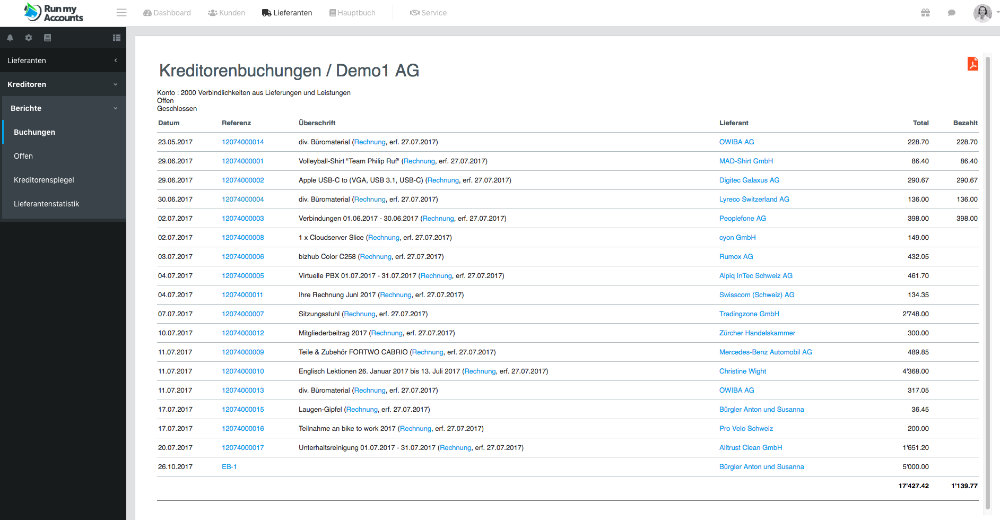Open reference 12074000015
The width and height of the screenshot is (1000, 520).
point(242,410)
